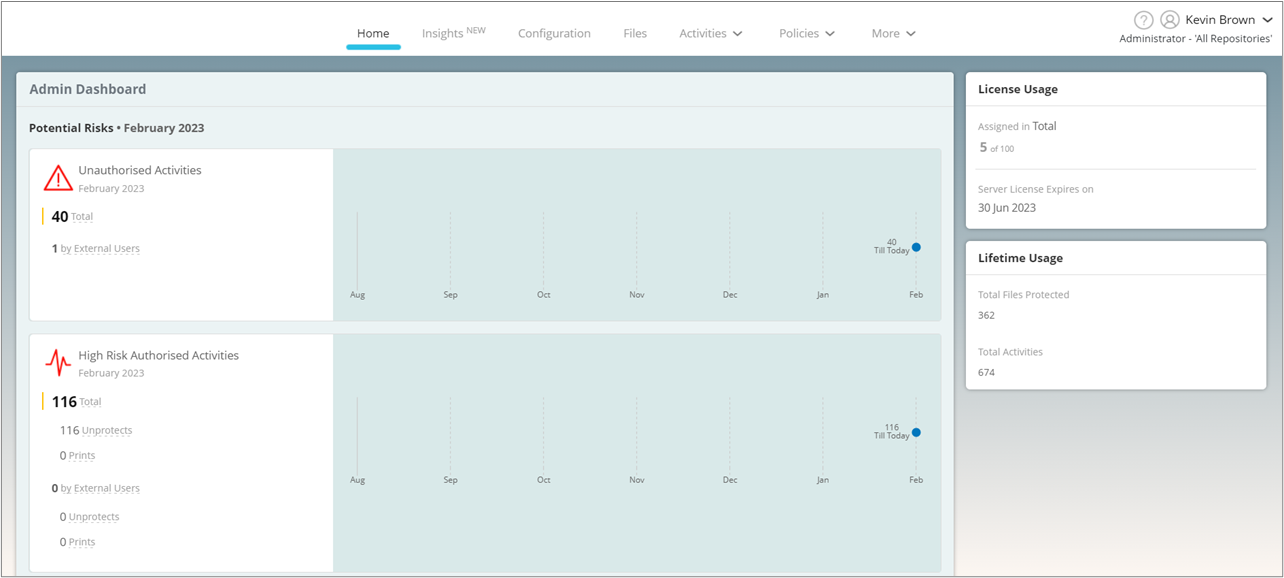Image resolution: width=1284 pixels, height=578 pixels.
Task: Expand the Policies dropdown menu
Action: point(807,33)
